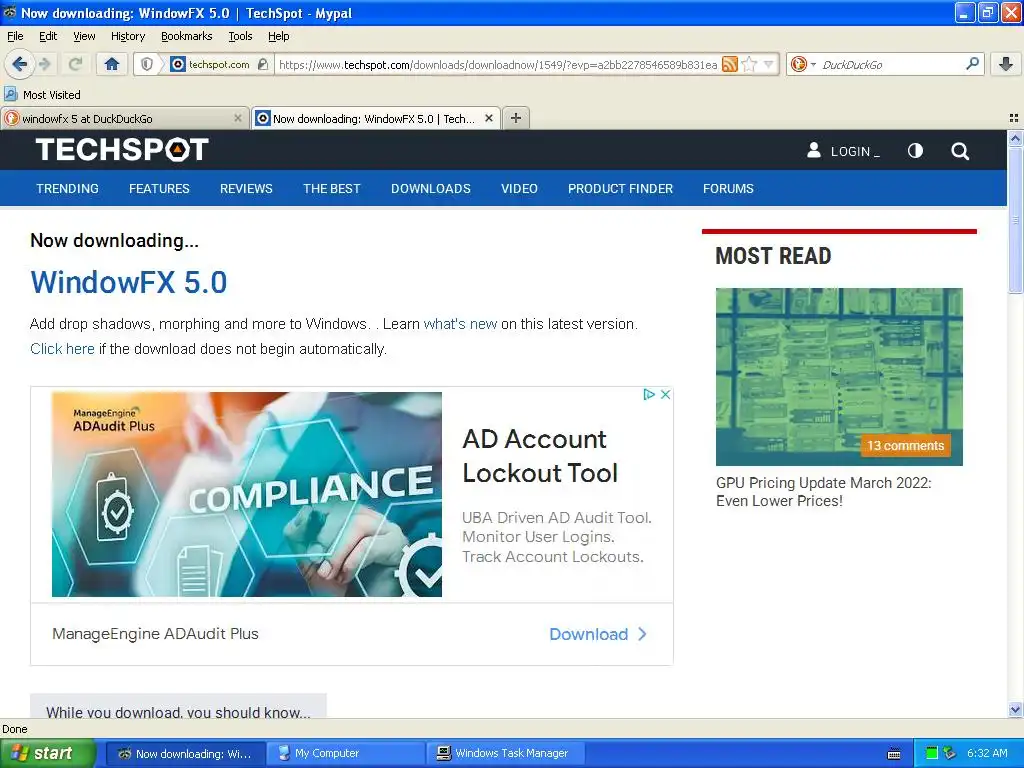Go forward with the forward arrow button
This screenshot has height=768, width=1024.
44,64
